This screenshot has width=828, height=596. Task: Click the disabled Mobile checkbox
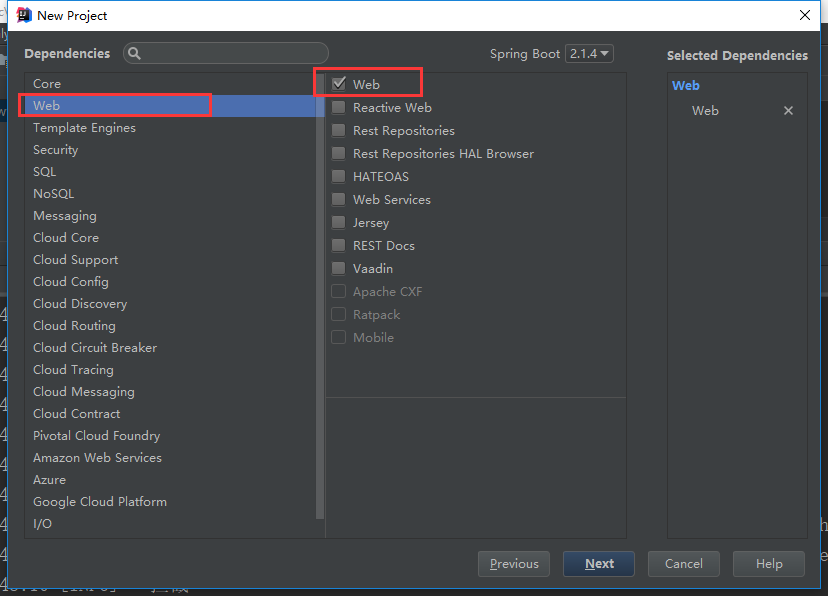338,337
